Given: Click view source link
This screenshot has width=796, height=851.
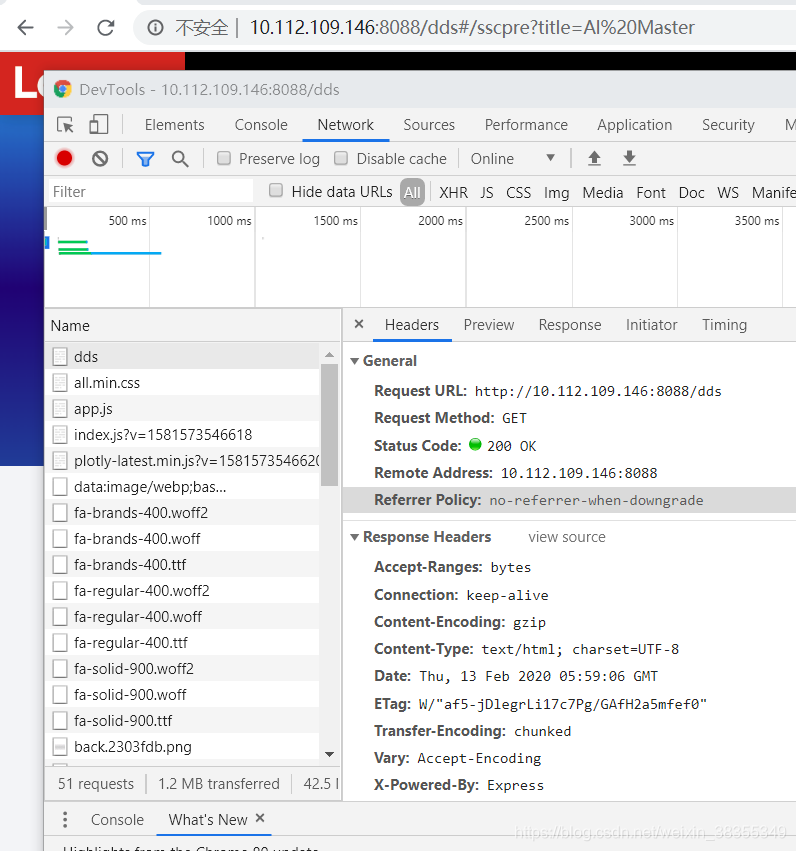Looking at the screenshot, I should click(x=566, y=537).
